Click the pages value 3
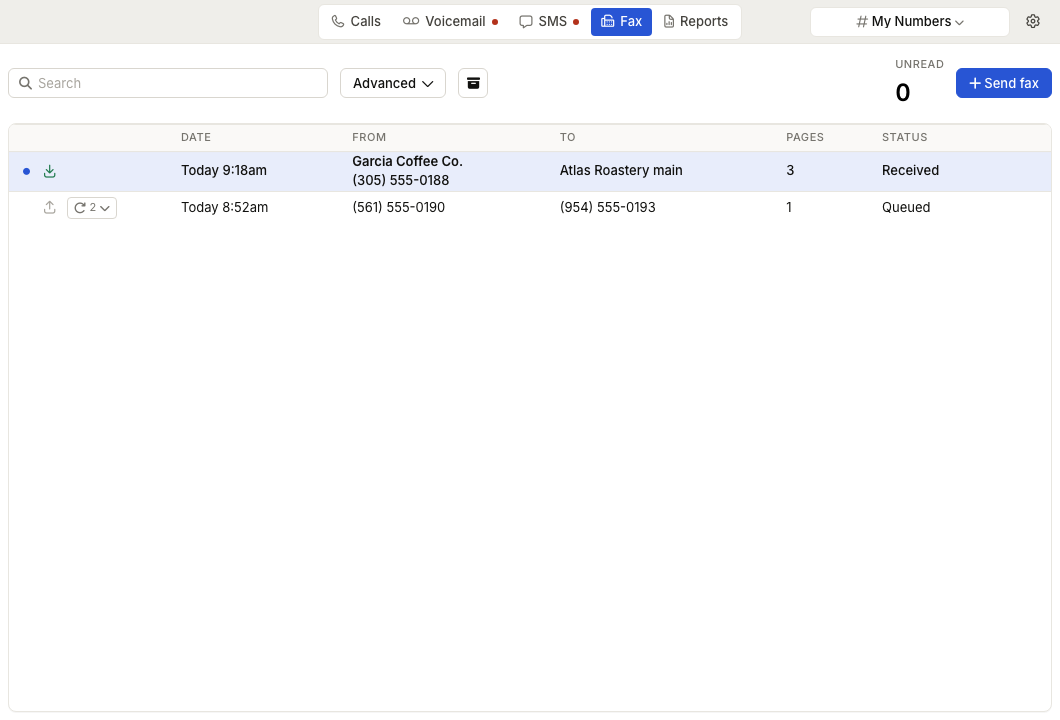The width and height of the screenshot is (1060, 720). (x=790, y=170)
